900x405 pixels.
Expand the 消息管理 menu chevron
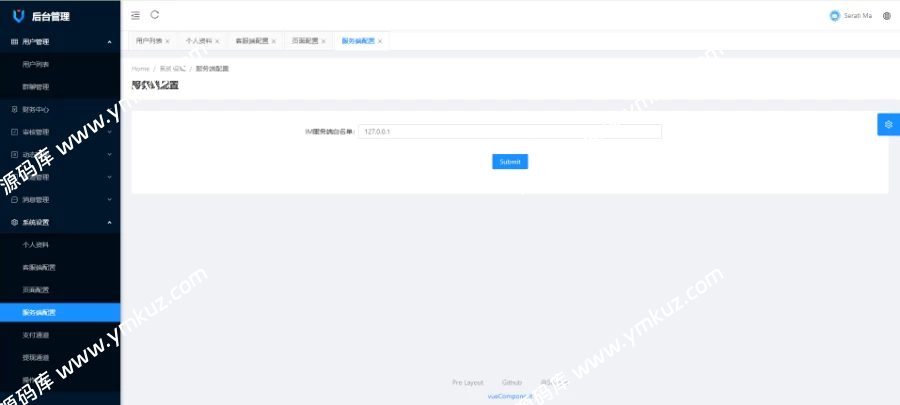tap(110, 200)
